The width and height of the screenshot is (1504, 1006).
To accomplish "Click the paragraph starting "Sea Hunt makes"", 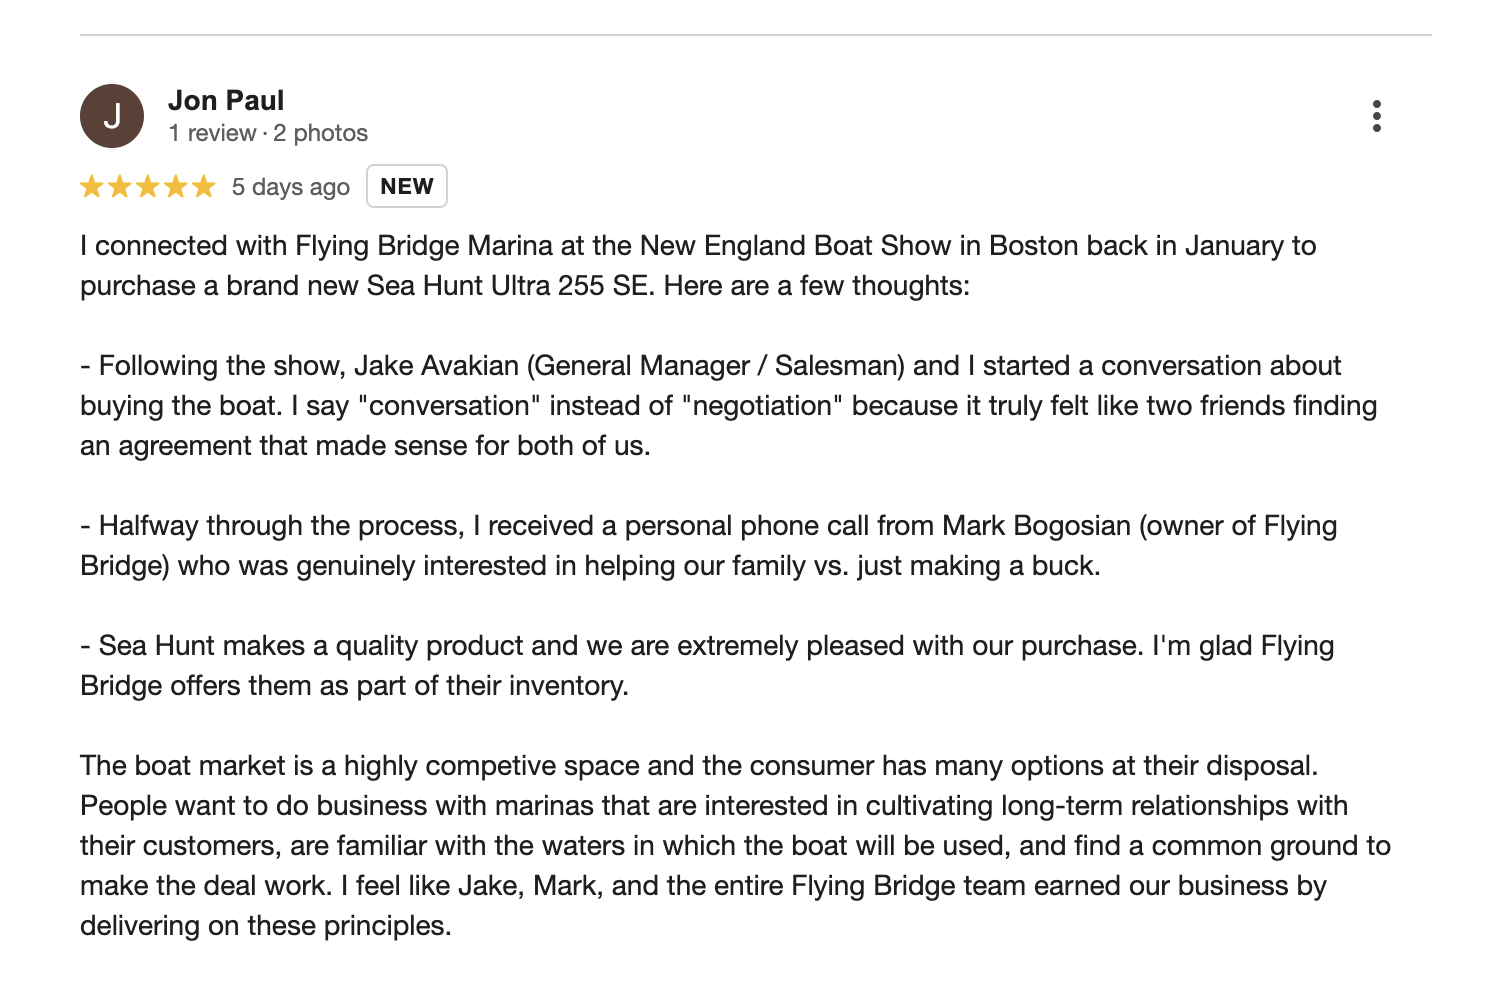I will pos(707,665).
